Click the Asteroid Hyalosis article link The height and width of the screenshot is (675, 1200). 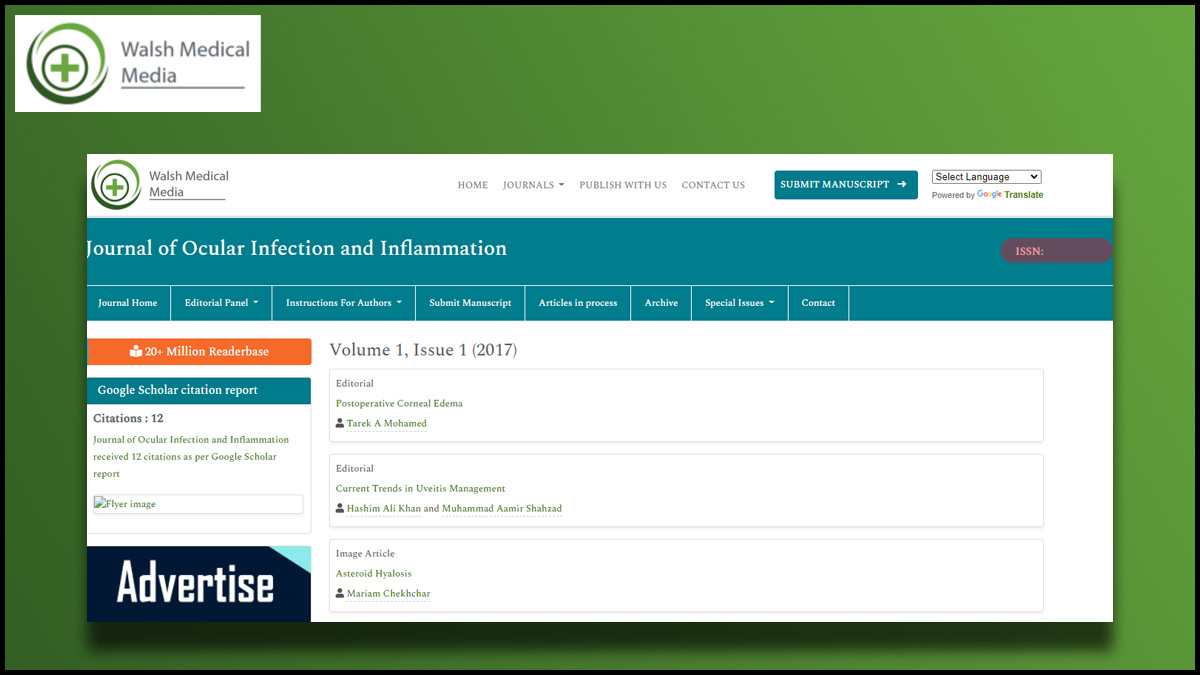(x=373, y=574)
